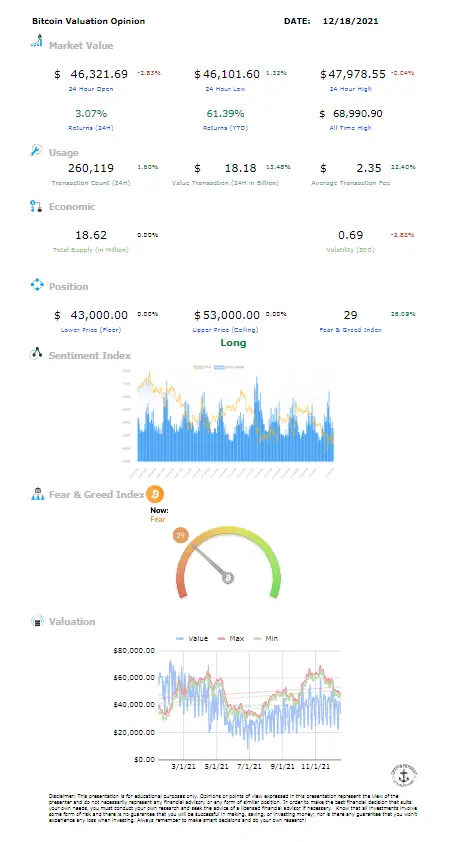Click the $80,000.00 axis label

coord(134,650)
